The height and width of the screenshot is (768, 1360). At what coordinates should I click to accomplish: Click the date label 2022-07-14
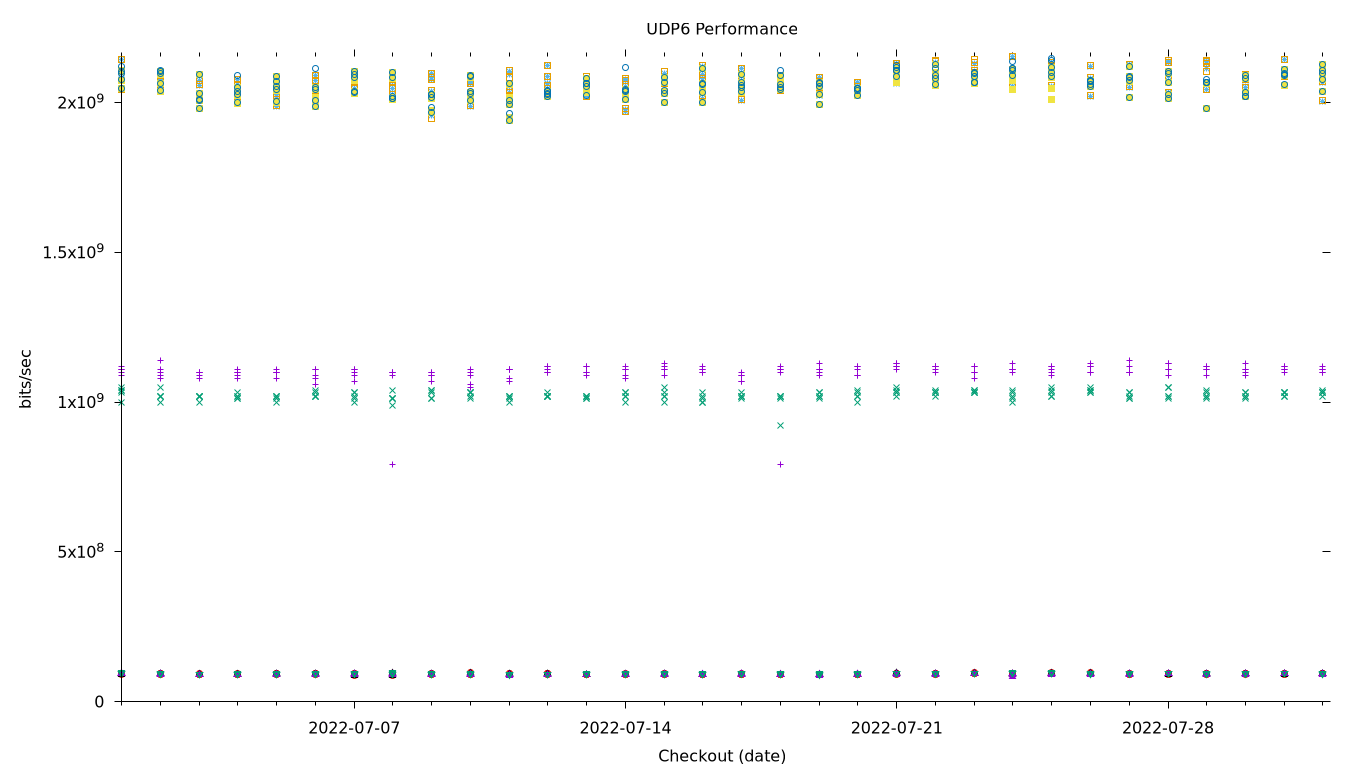[625, 728]
